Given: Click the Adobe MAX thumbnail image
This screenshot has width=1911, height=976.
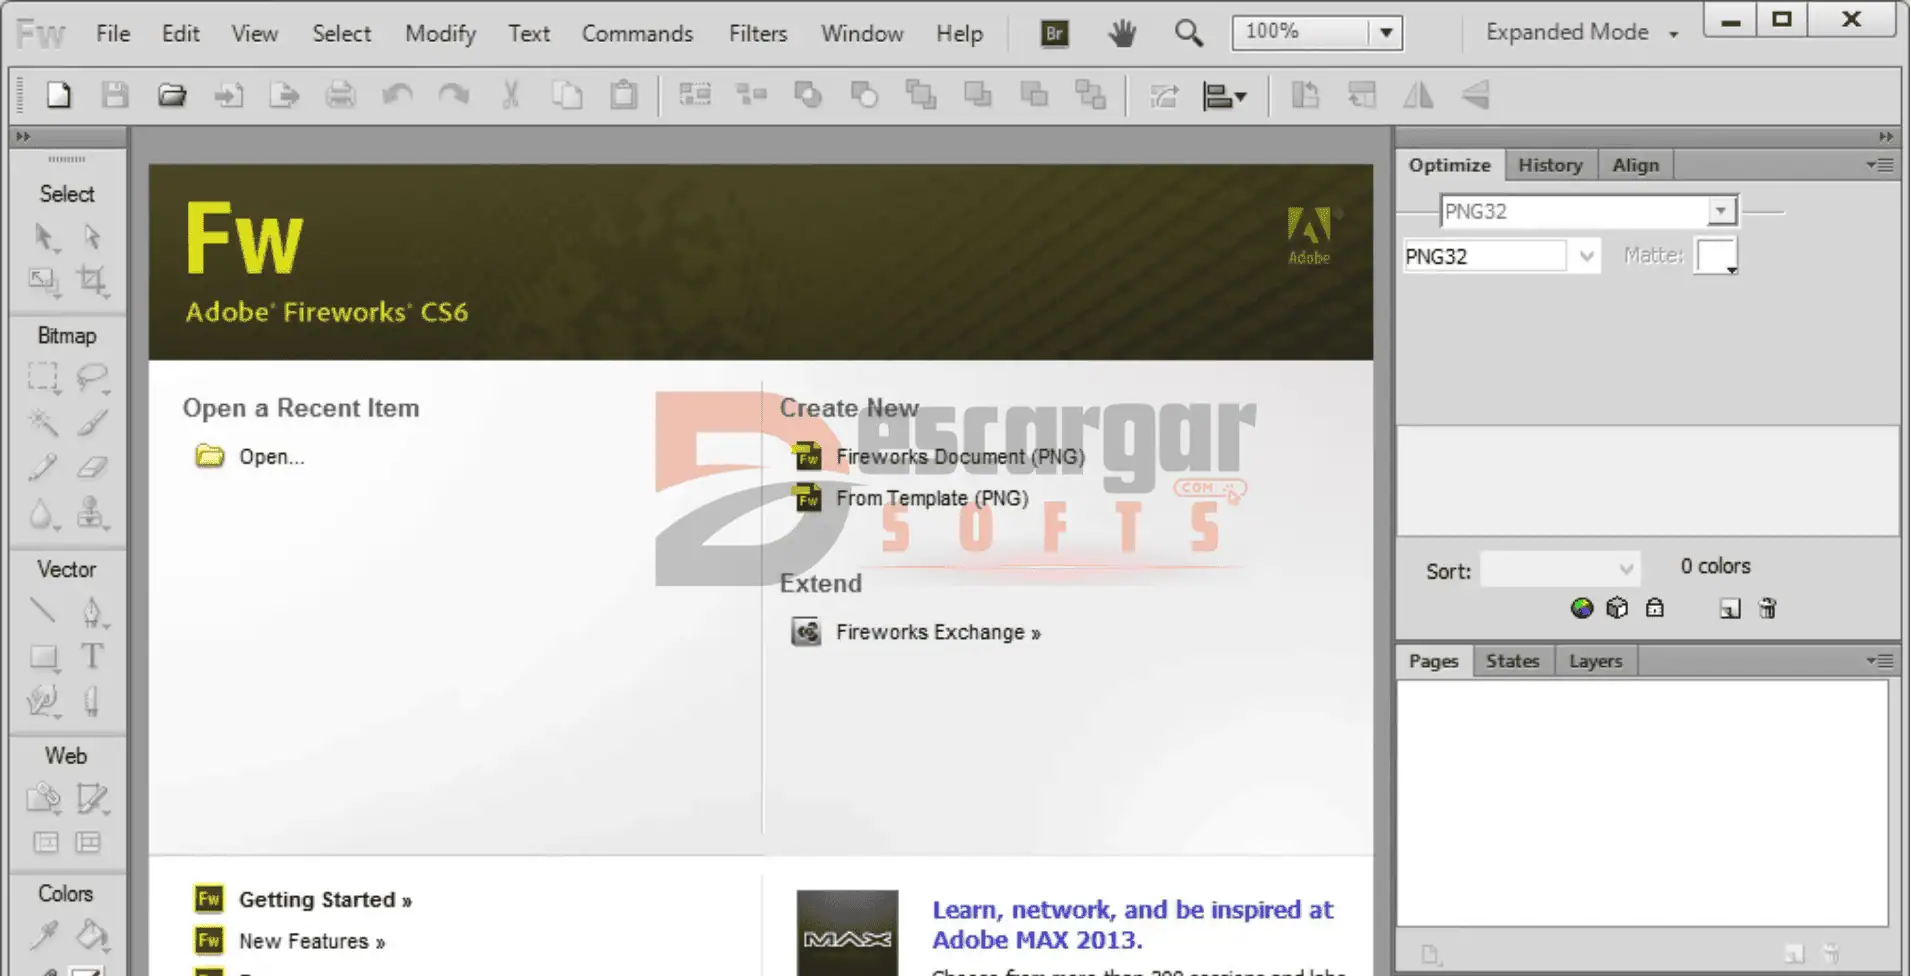Looking at the screenshot, I should point(847,933).
